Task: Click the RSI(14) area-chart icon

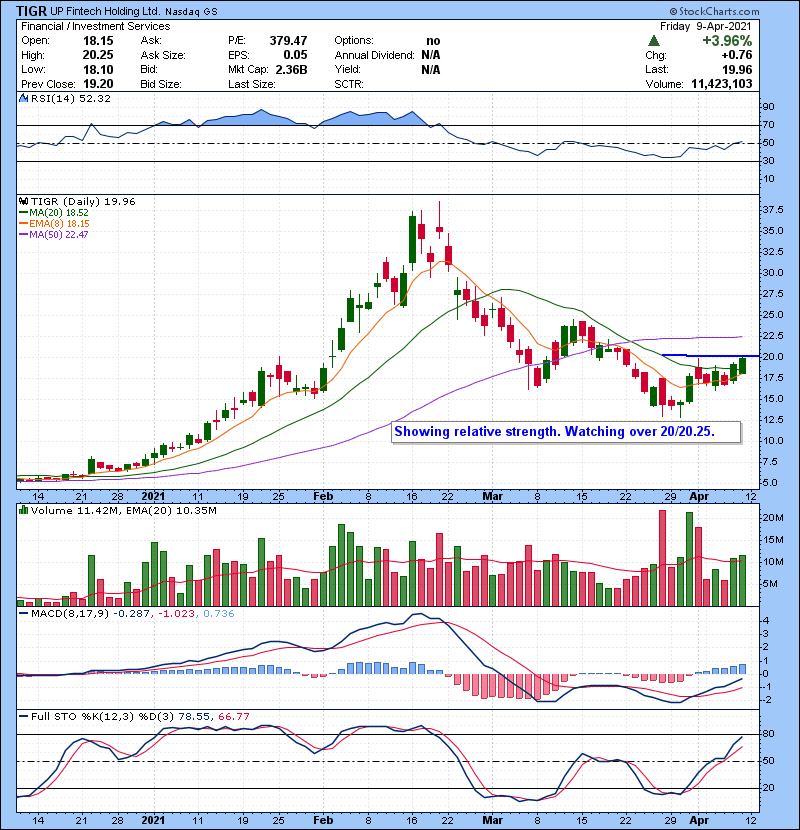Action: click(23, 98)
